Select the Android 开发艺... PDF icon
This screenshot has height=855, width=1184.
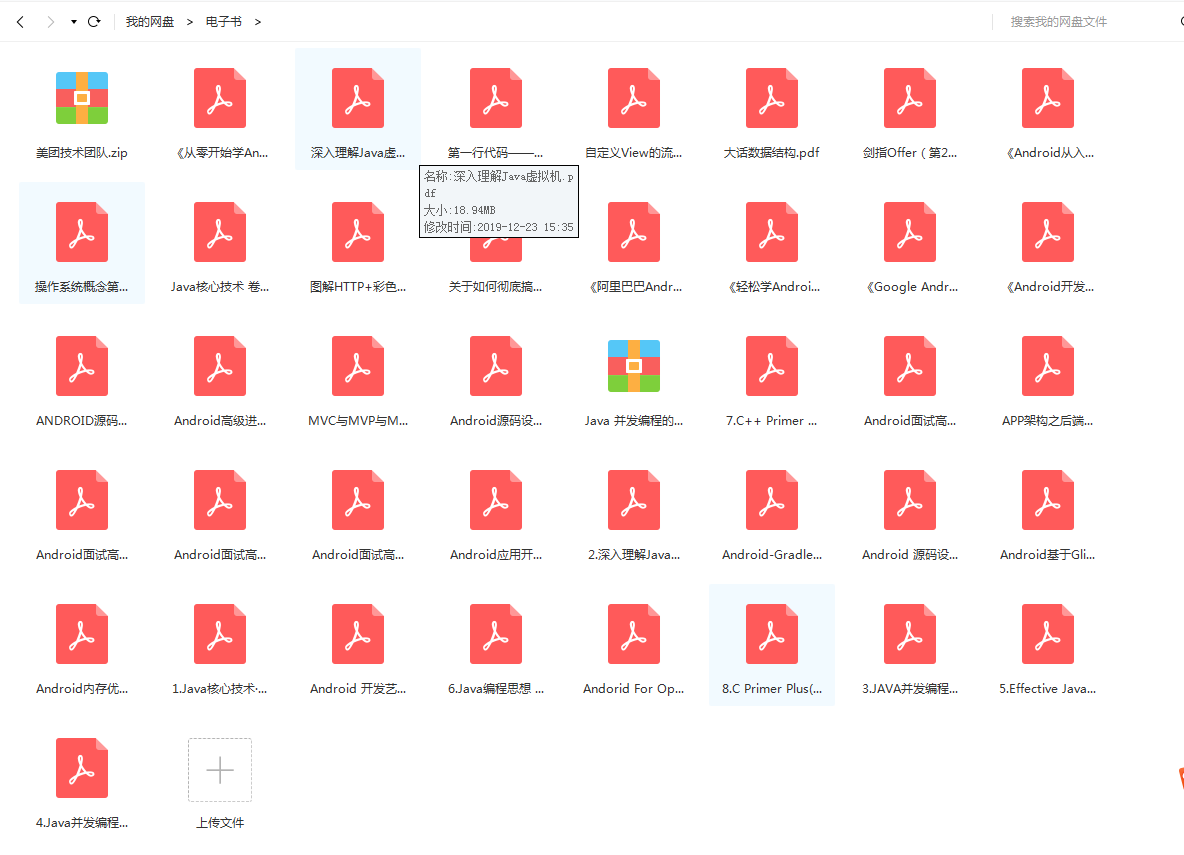tap(358, 634)
